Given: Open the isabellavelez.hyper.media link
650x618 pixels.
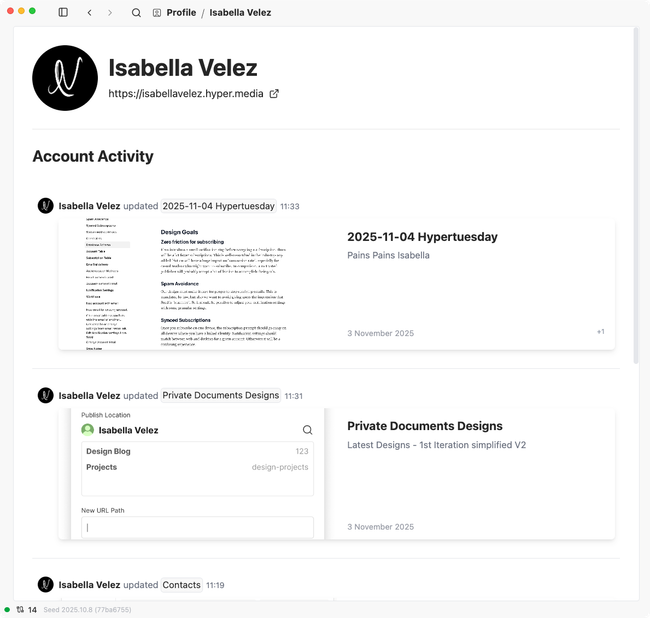Looking at the screenshot, I should point(187,94).
